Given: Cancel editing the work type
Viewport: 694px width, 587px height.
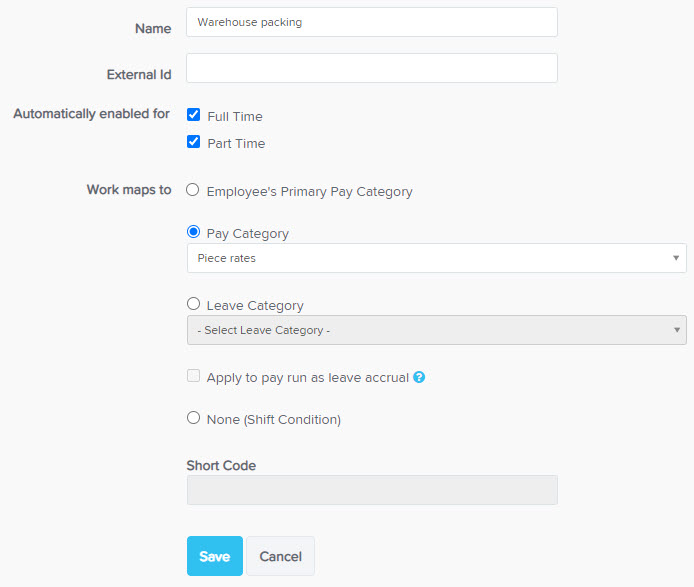Looking at the screenshot, I should (x=281, y=556).
